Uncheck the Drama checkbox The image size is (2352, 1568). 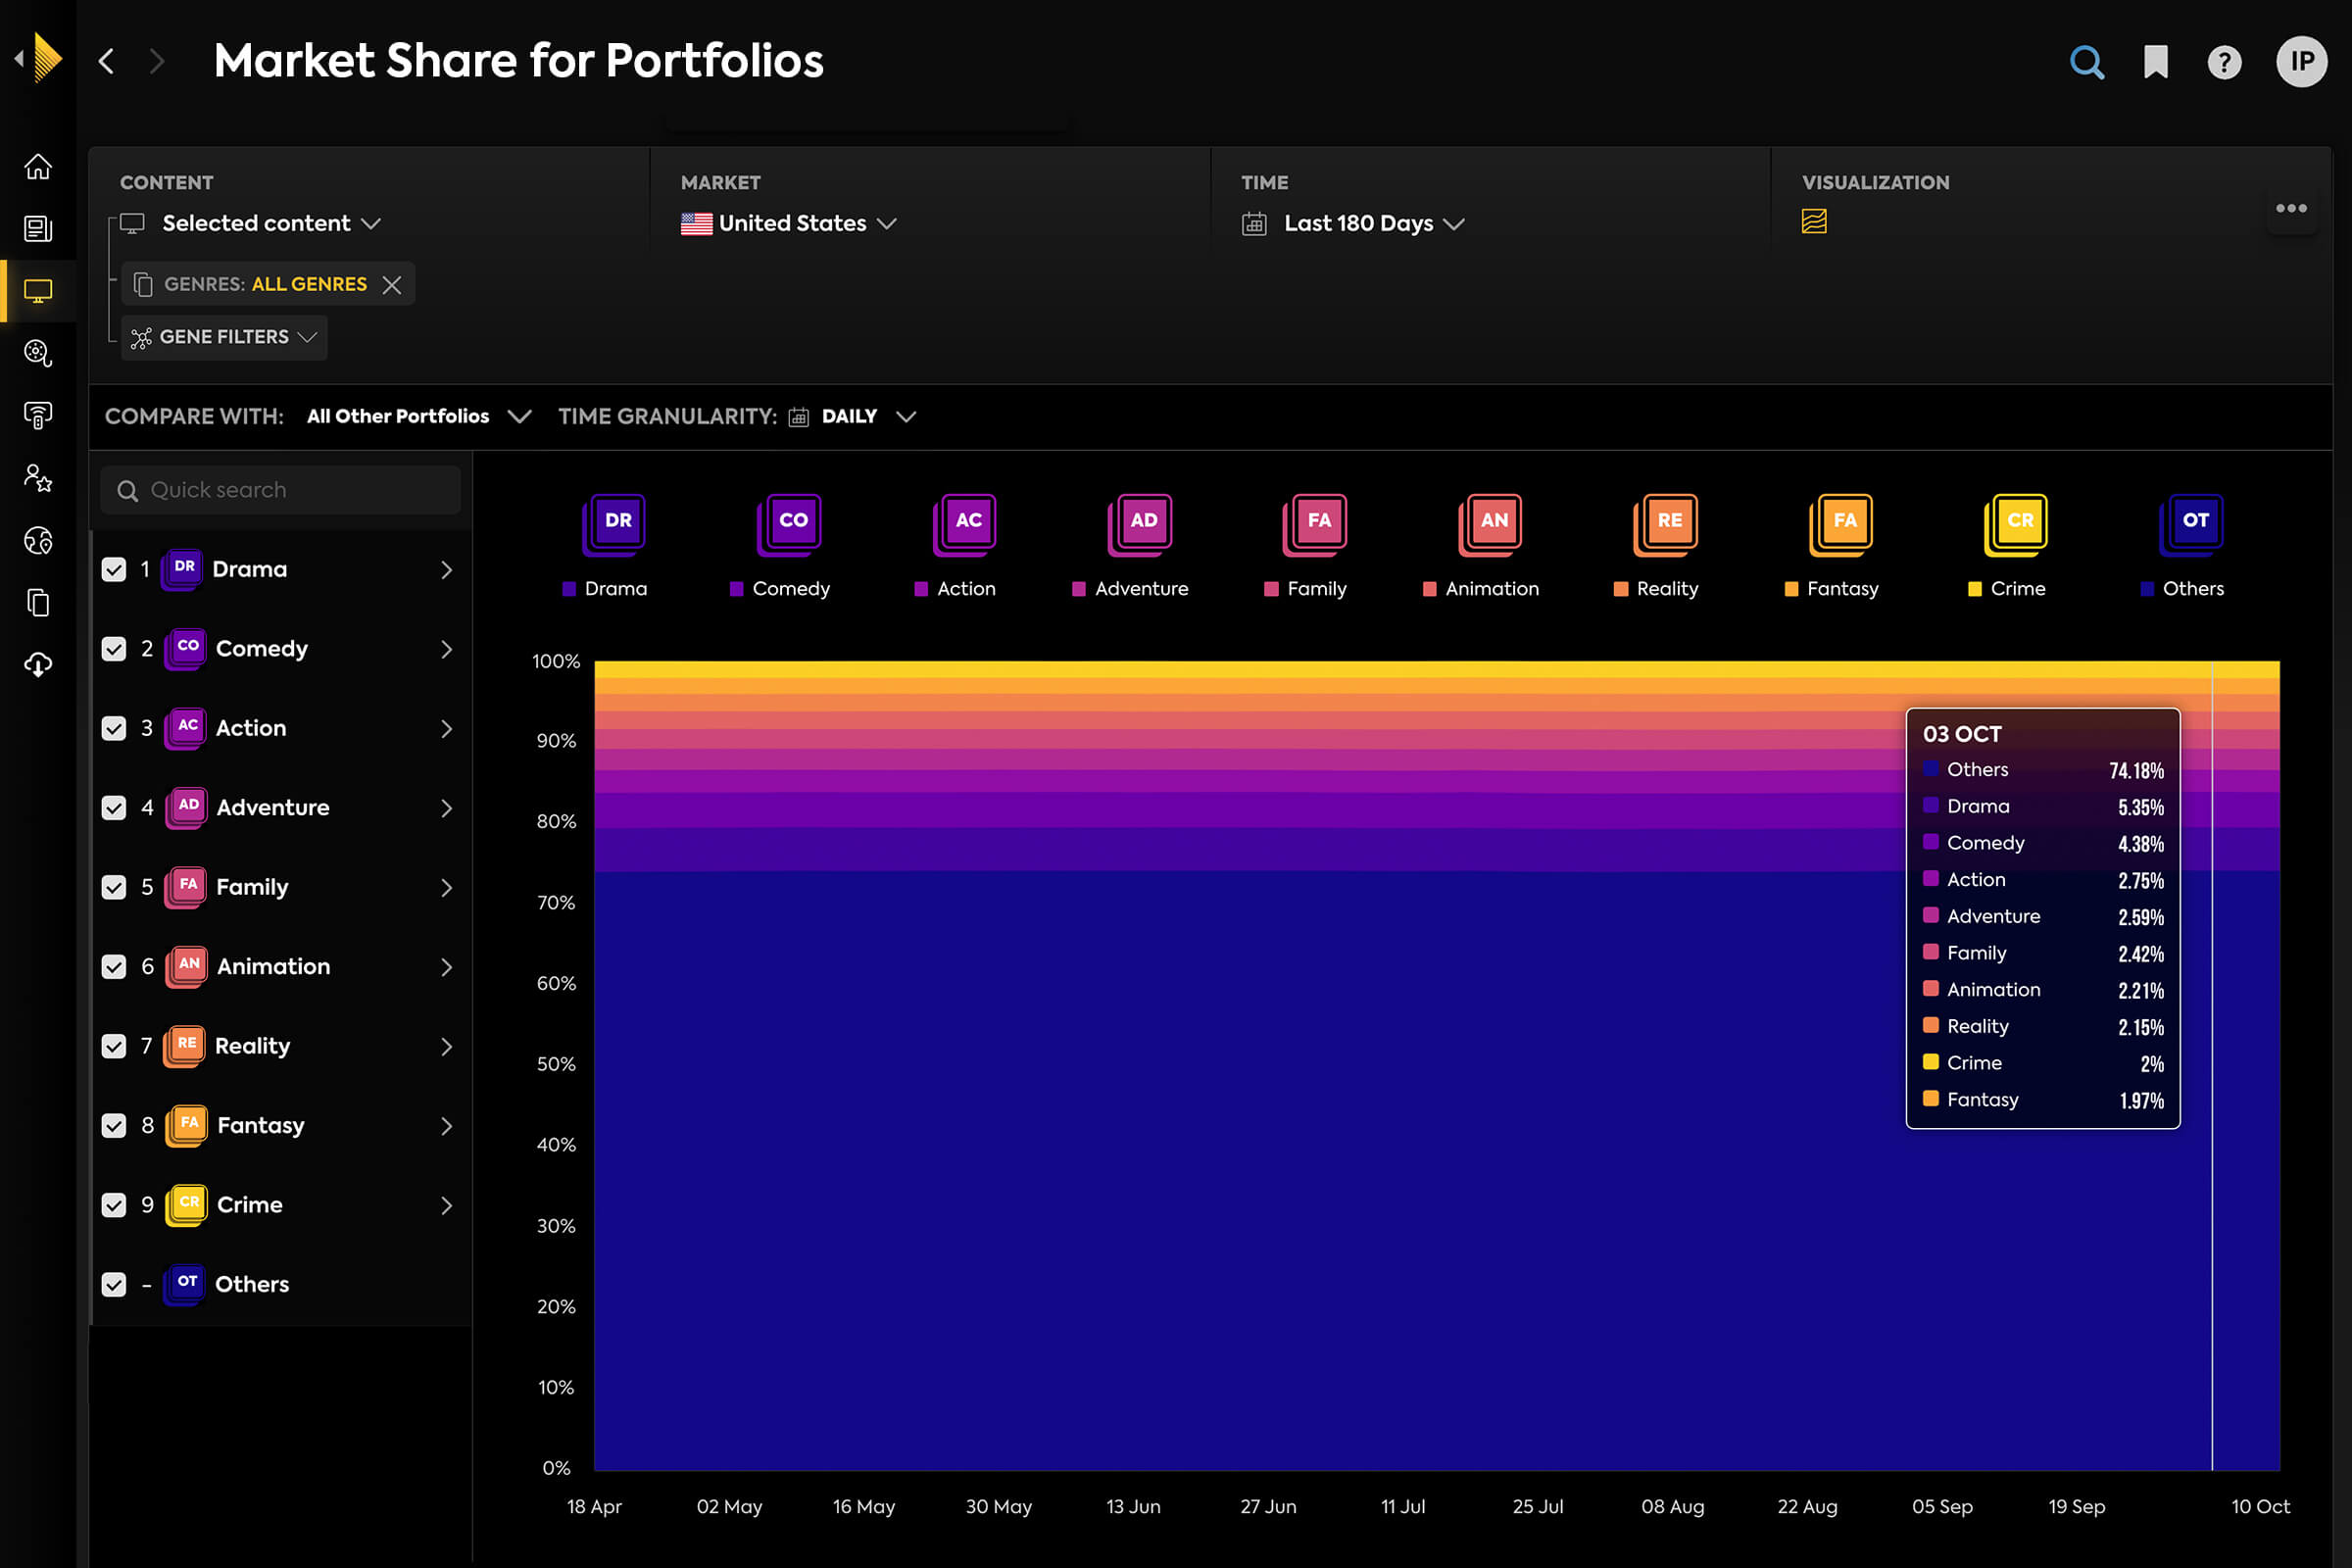coord(114,569)
